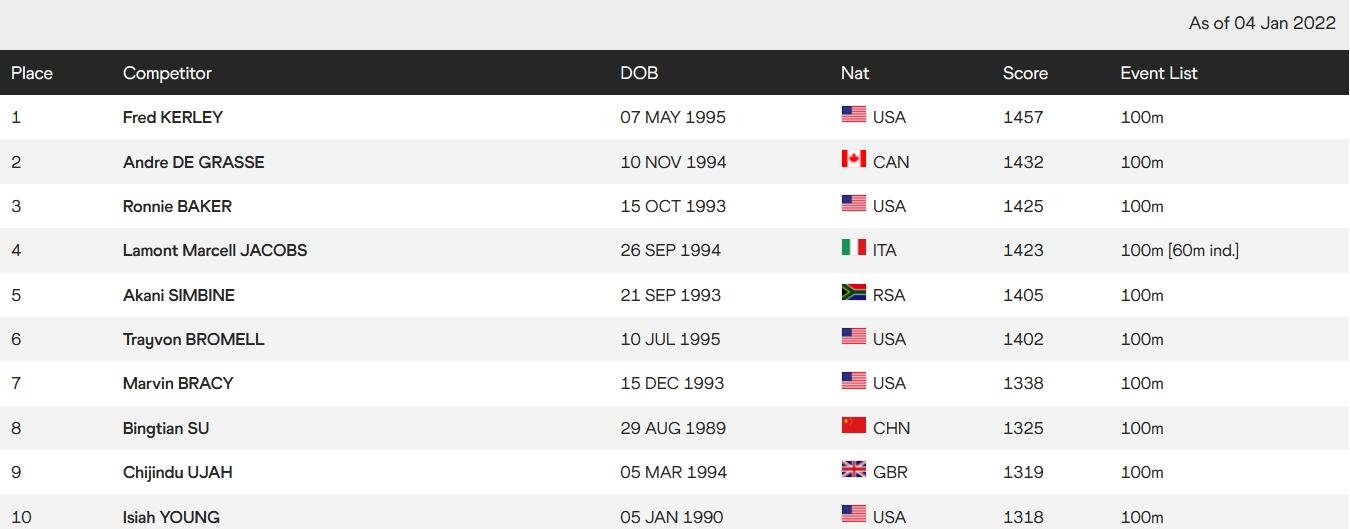The width and height of the screenshot is (1350, 529).
Task: Select Trayvon BROMELL's name
Action: click(x=194, y=339)
